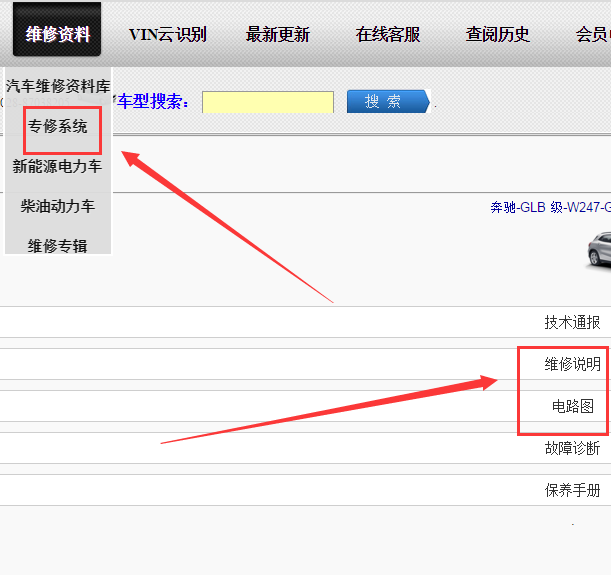Click the 会员 item in navigation bar
Image resolution: width=611 pixels, height=575 pixels.
point(592,34)
